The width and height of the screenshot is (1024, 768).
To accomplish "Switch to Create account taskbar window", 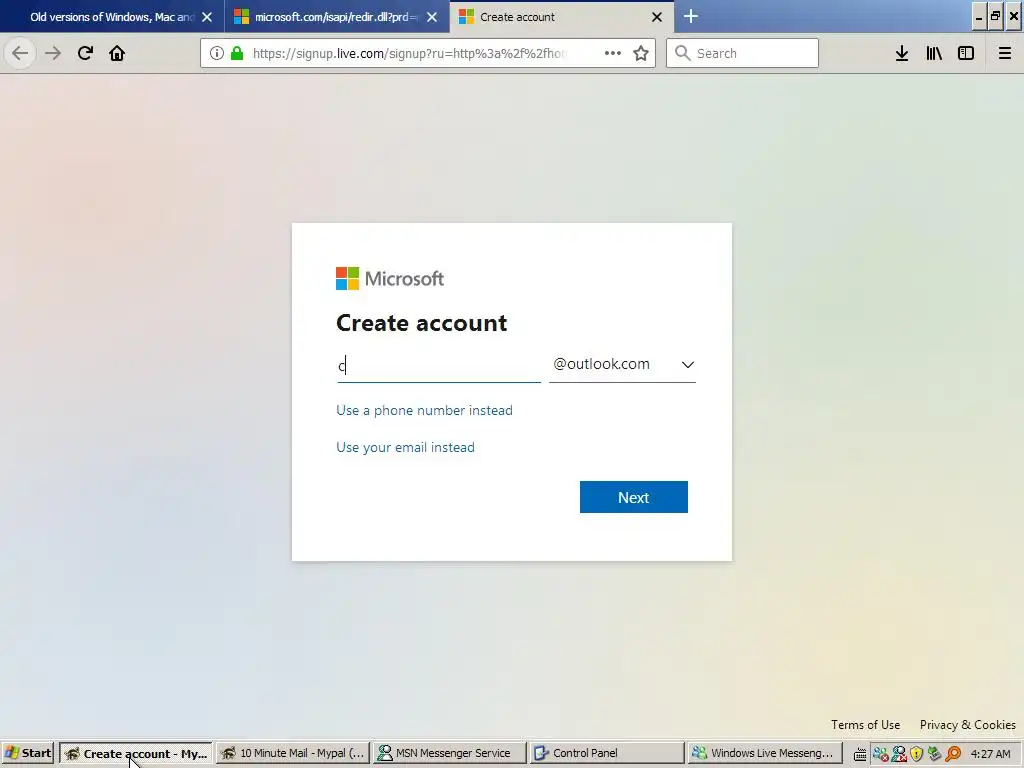I will point(136,753).
